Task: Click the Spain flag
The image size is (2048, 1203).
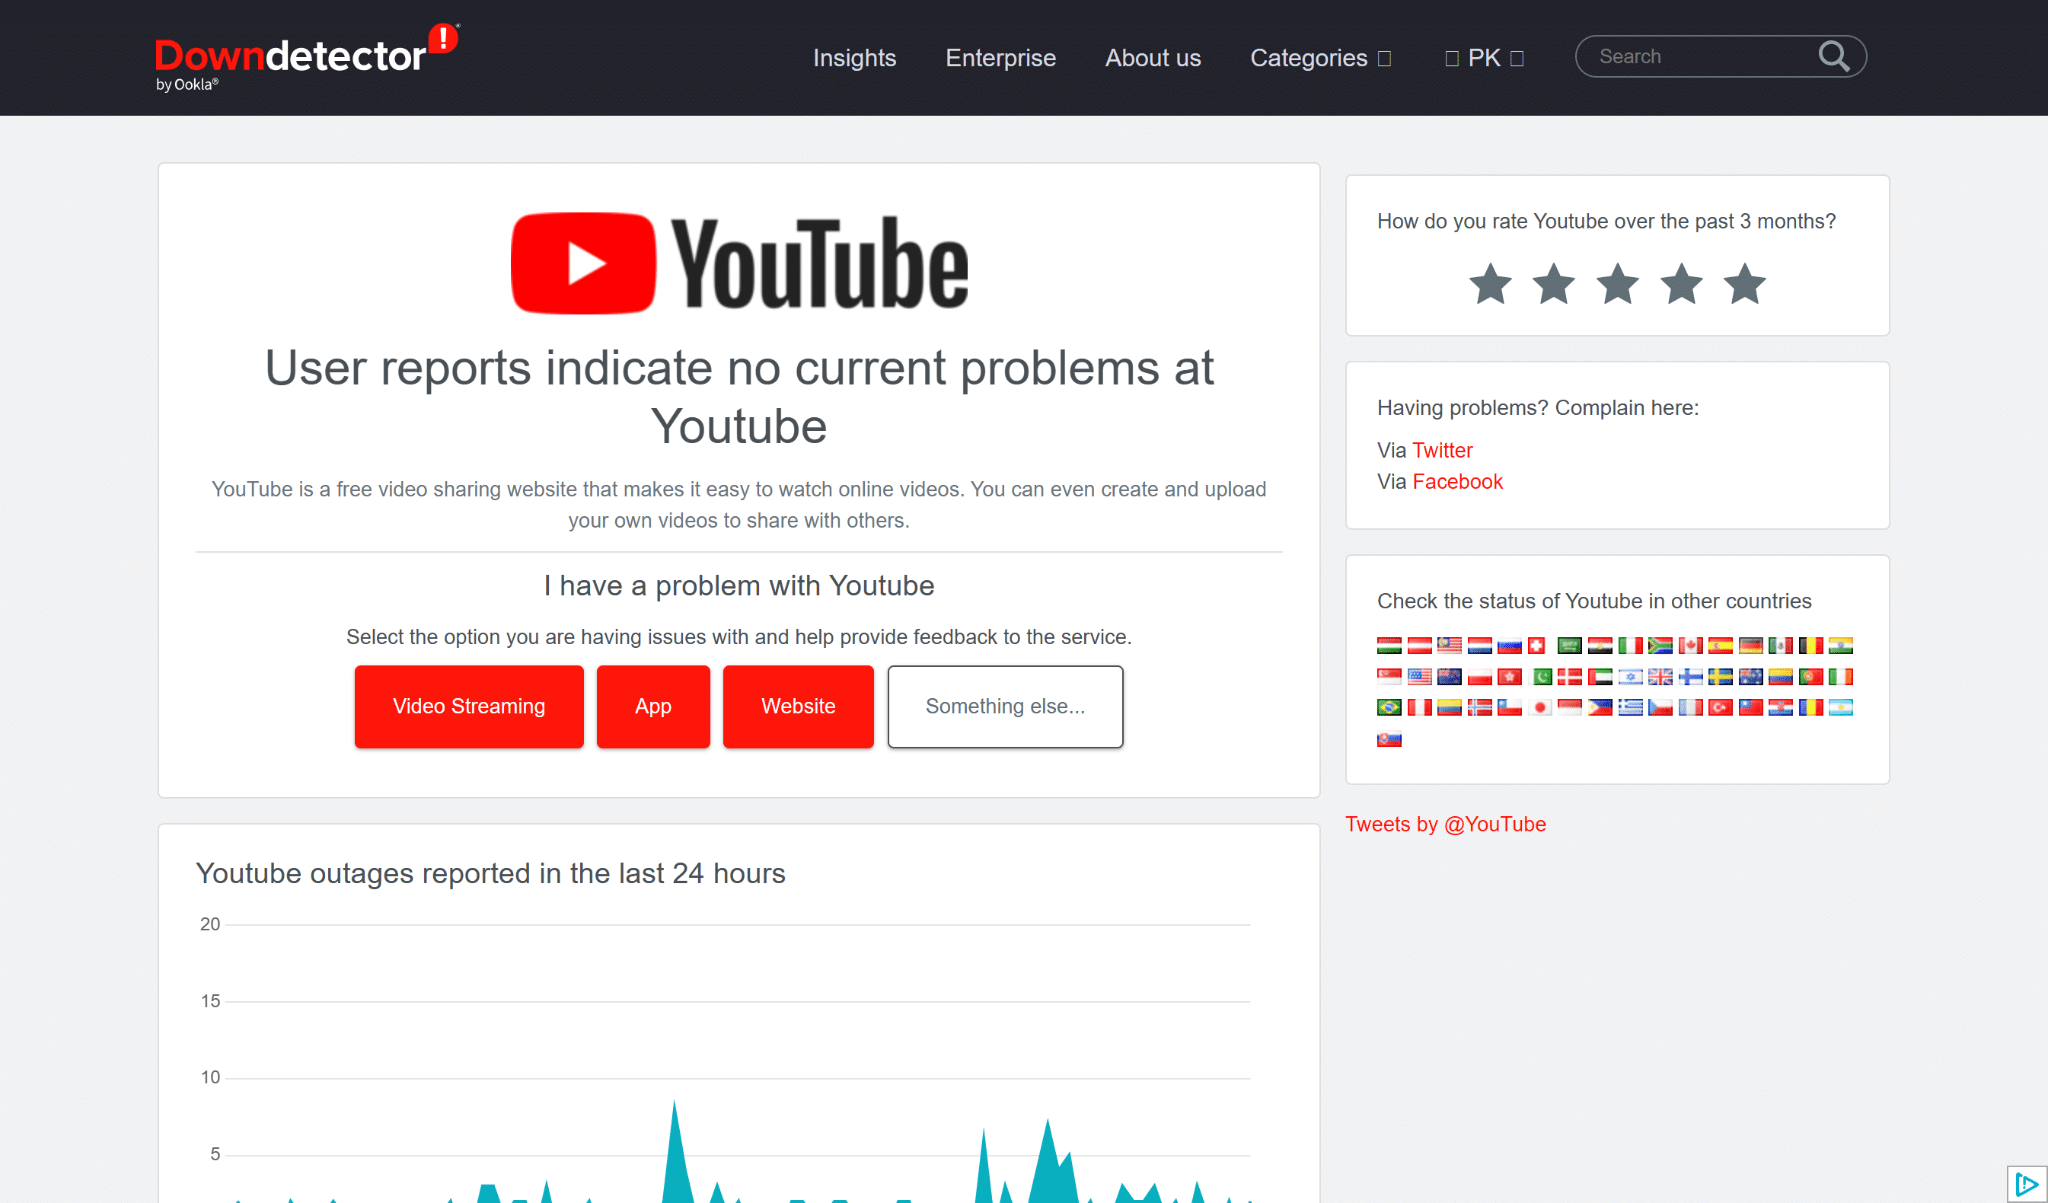Action: pyautogui.click(x=1720, y=645)
